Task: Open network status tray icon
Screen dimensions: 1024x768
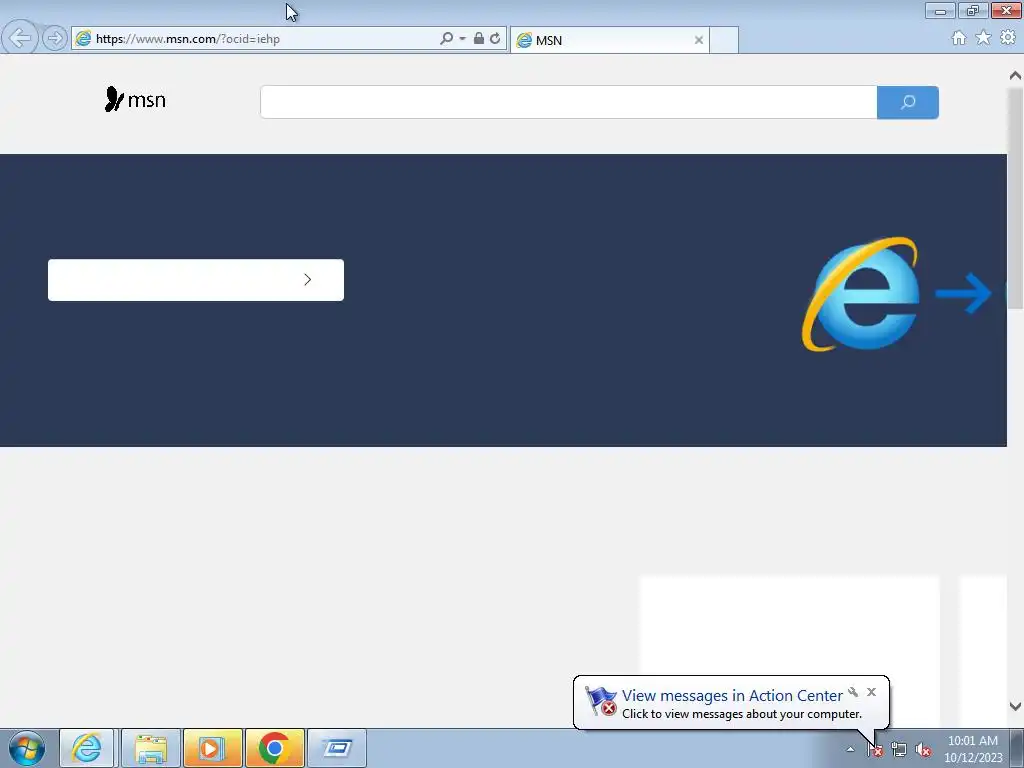Action: point(899,750)
